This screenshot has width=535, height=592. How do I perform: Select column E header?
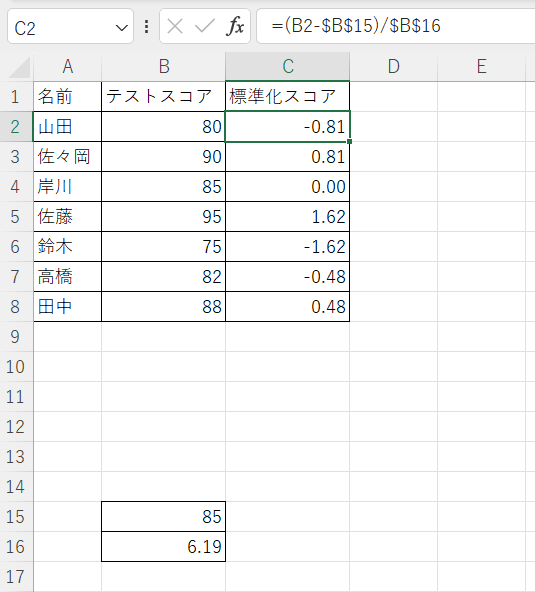click(481, 66)
